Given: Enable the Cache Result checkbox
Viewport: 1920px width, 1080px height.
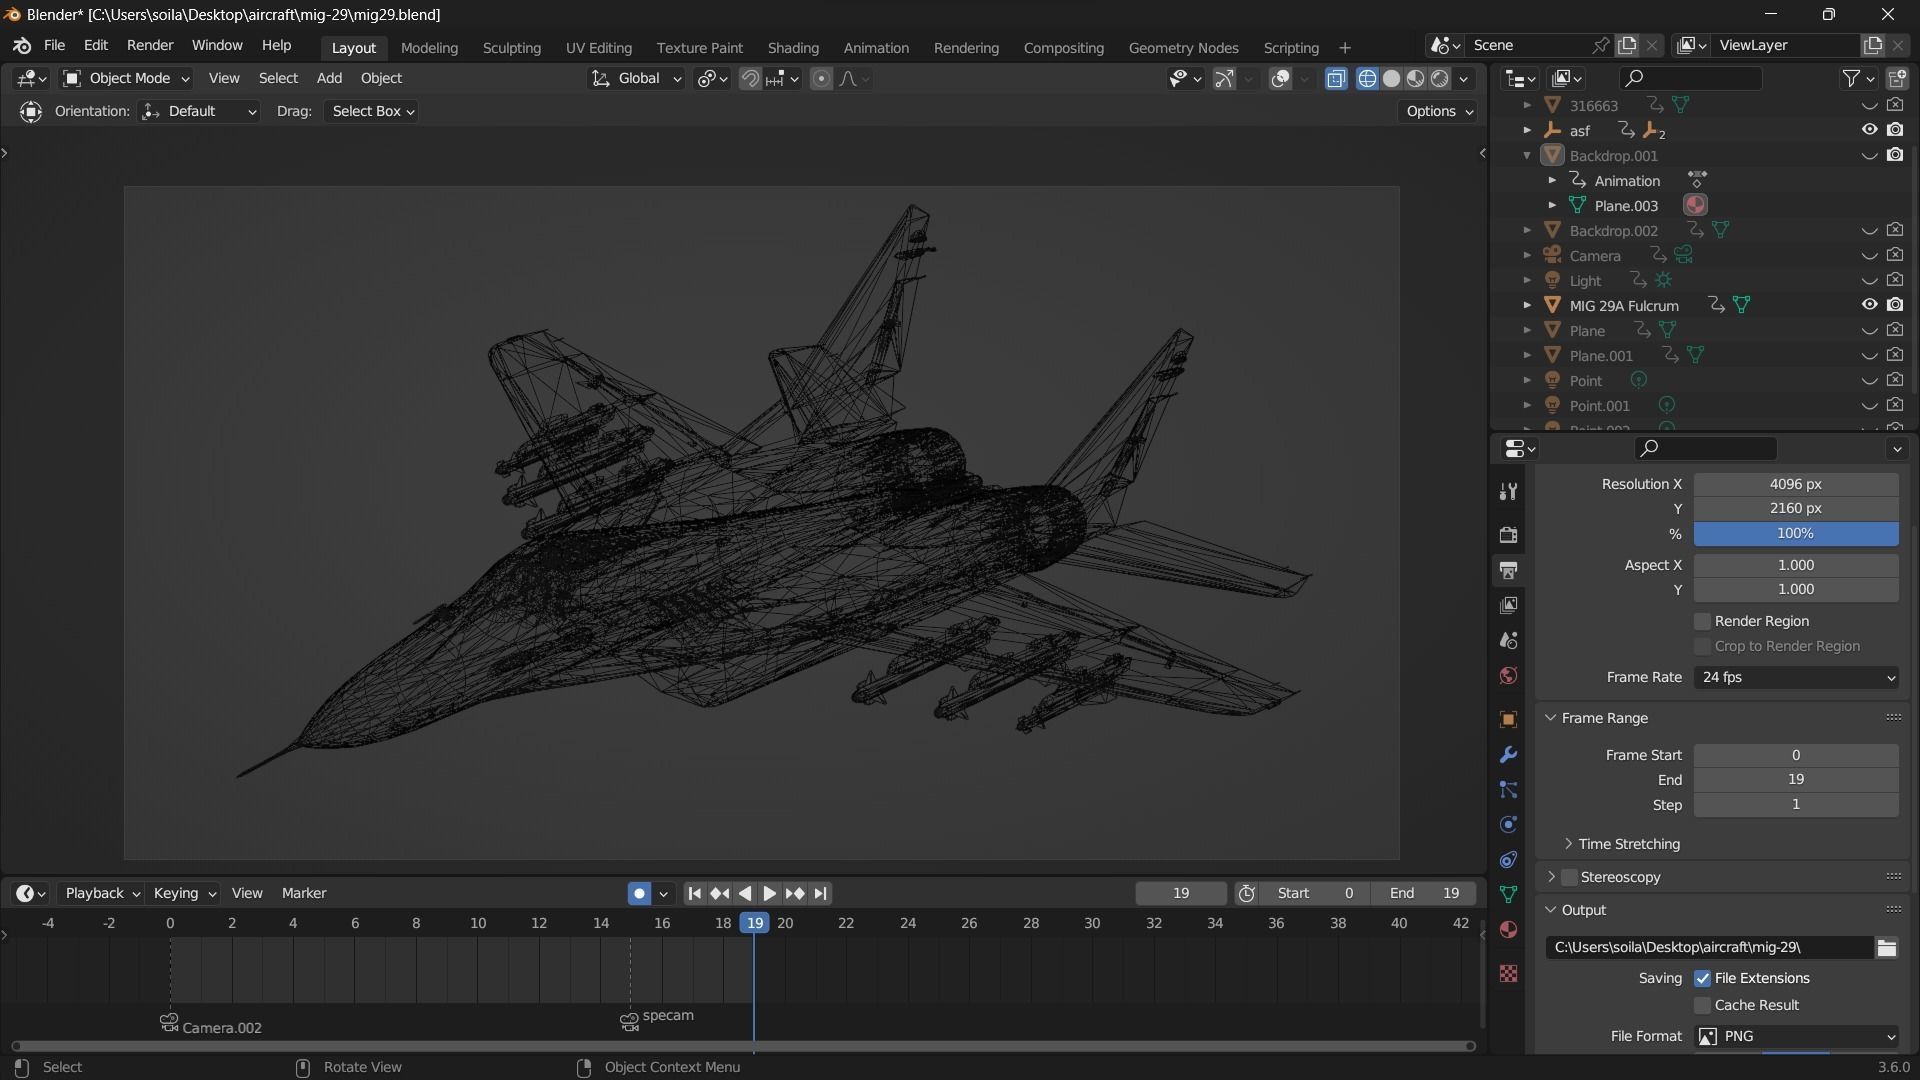Looking at the screenshot, I should 1702,1005.
